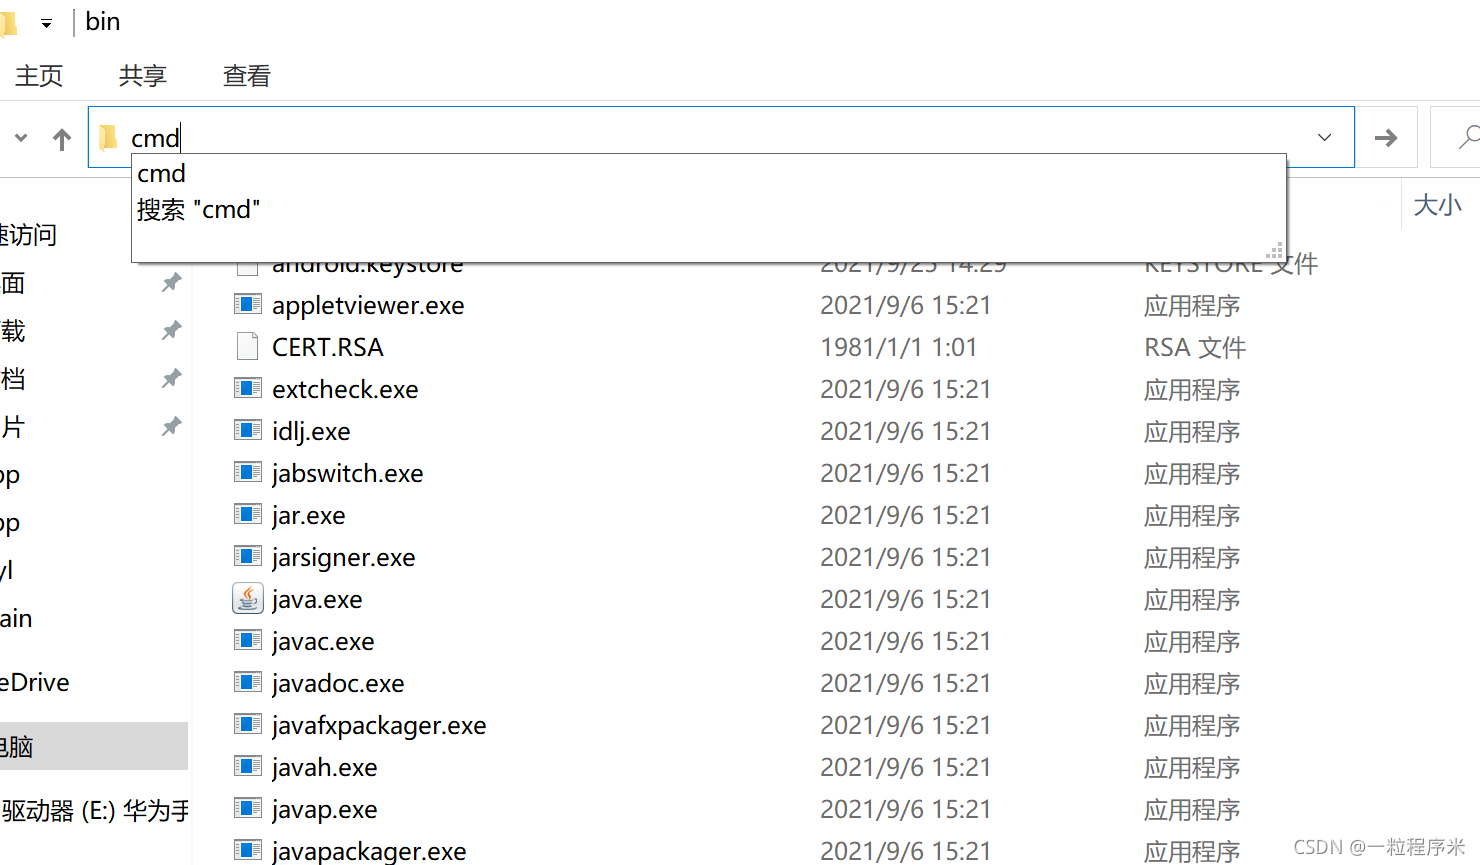Select the appletviewer.exe icon
This screenshot has width=1480, height=865.
click(x=248, y=304)
